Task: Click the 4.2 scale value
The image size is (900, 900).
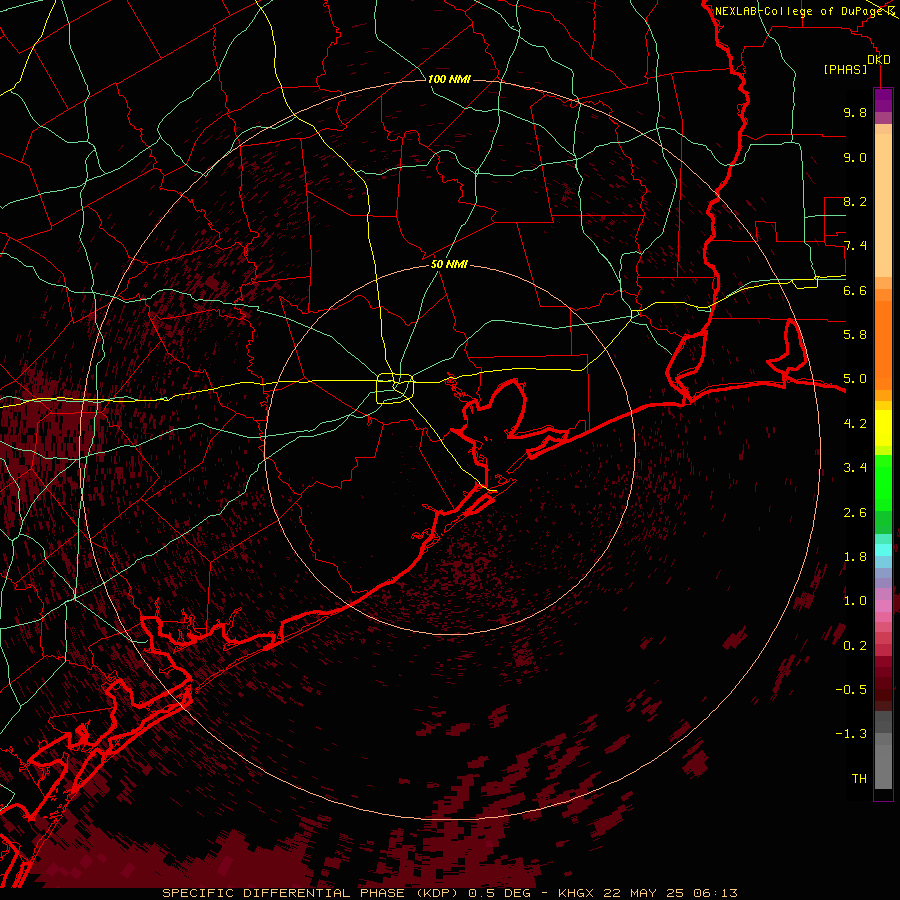Action: (855, 424)
